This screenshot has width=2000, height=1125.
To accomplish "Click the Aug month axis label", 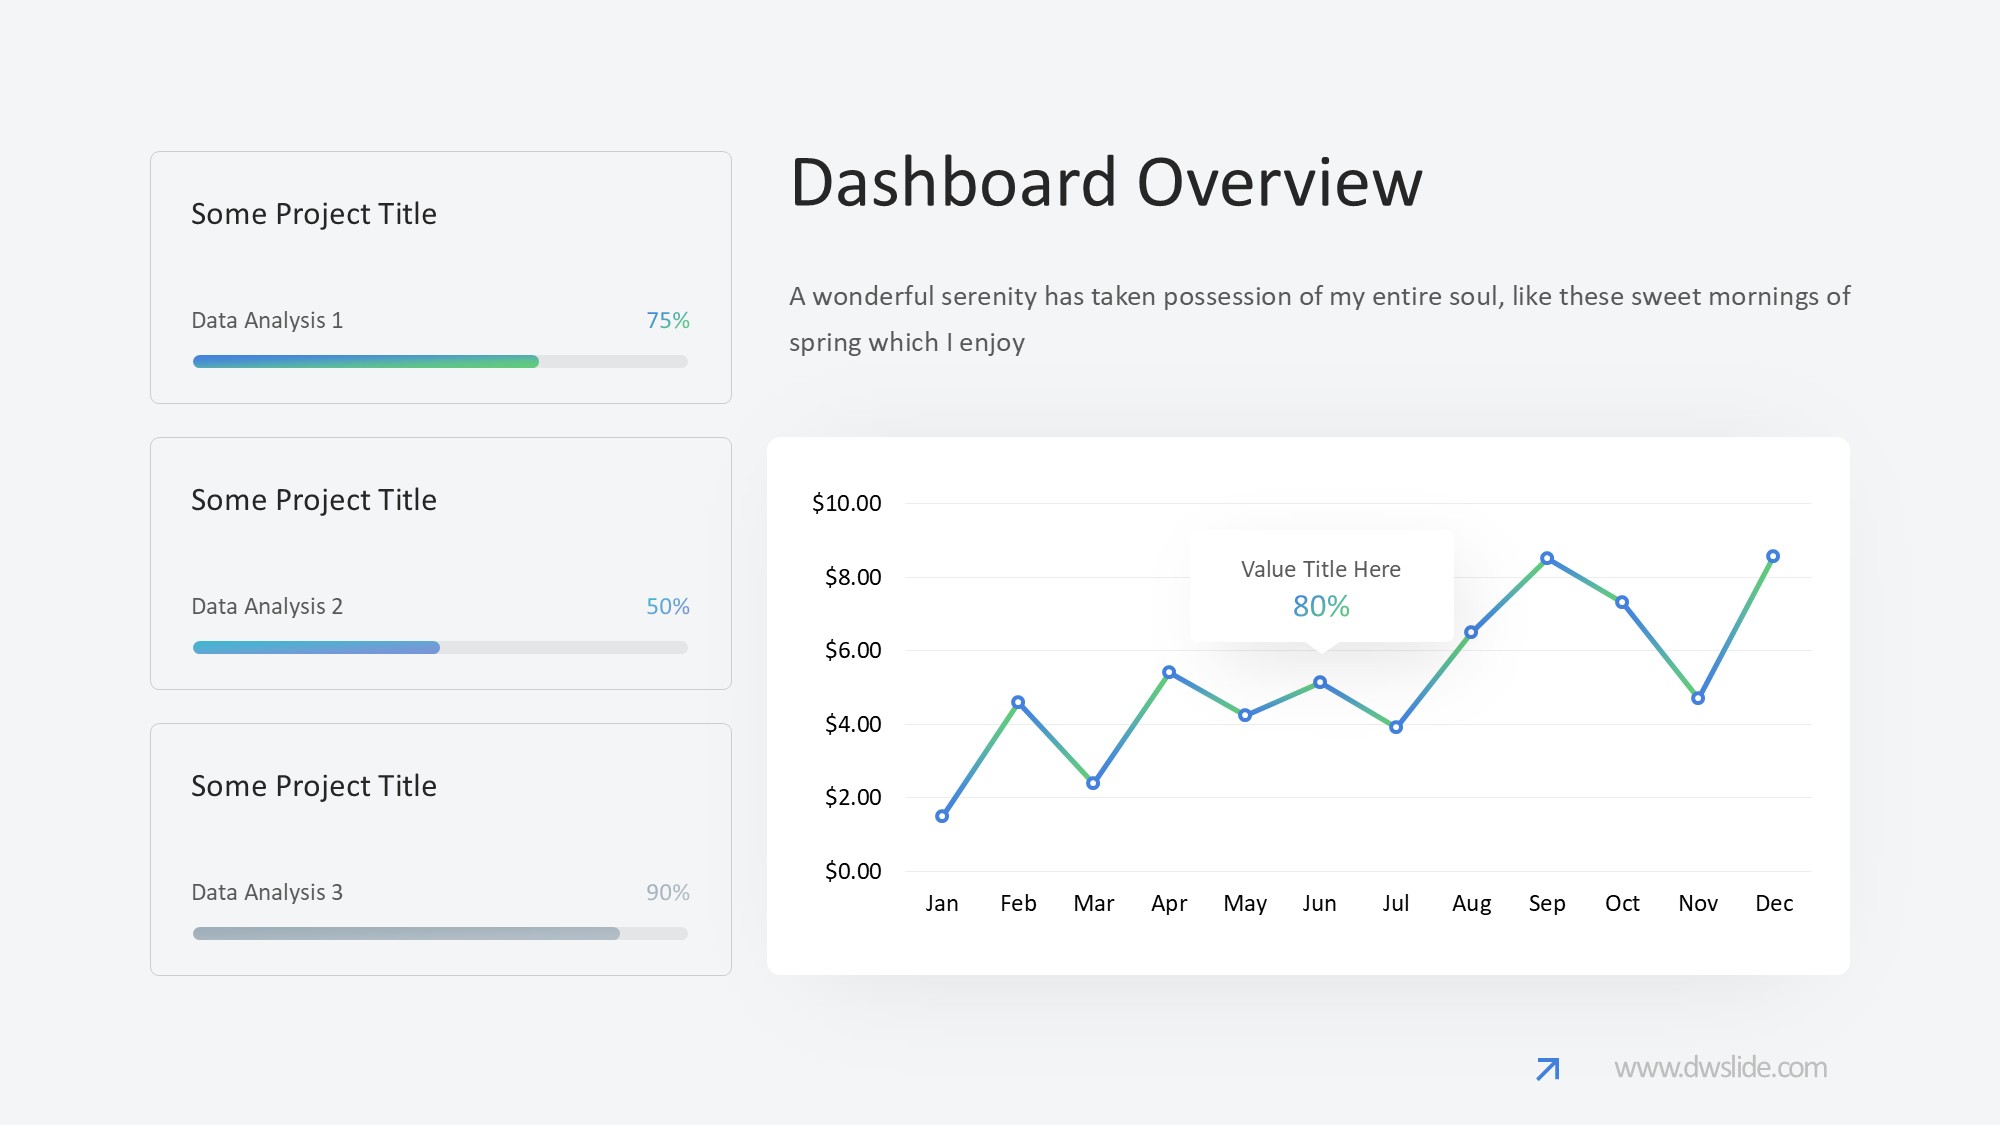I will click(x=1471, y=903).
